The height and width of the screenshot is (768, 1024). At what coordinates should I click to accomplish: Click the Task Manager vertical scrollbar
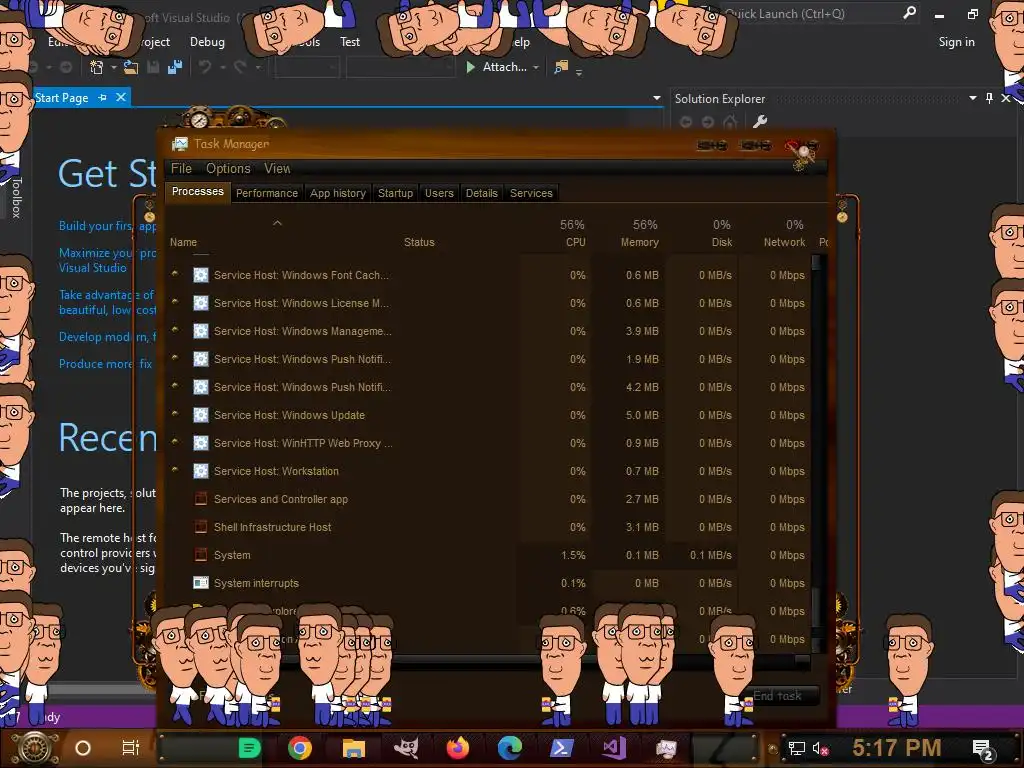(815, 454)
